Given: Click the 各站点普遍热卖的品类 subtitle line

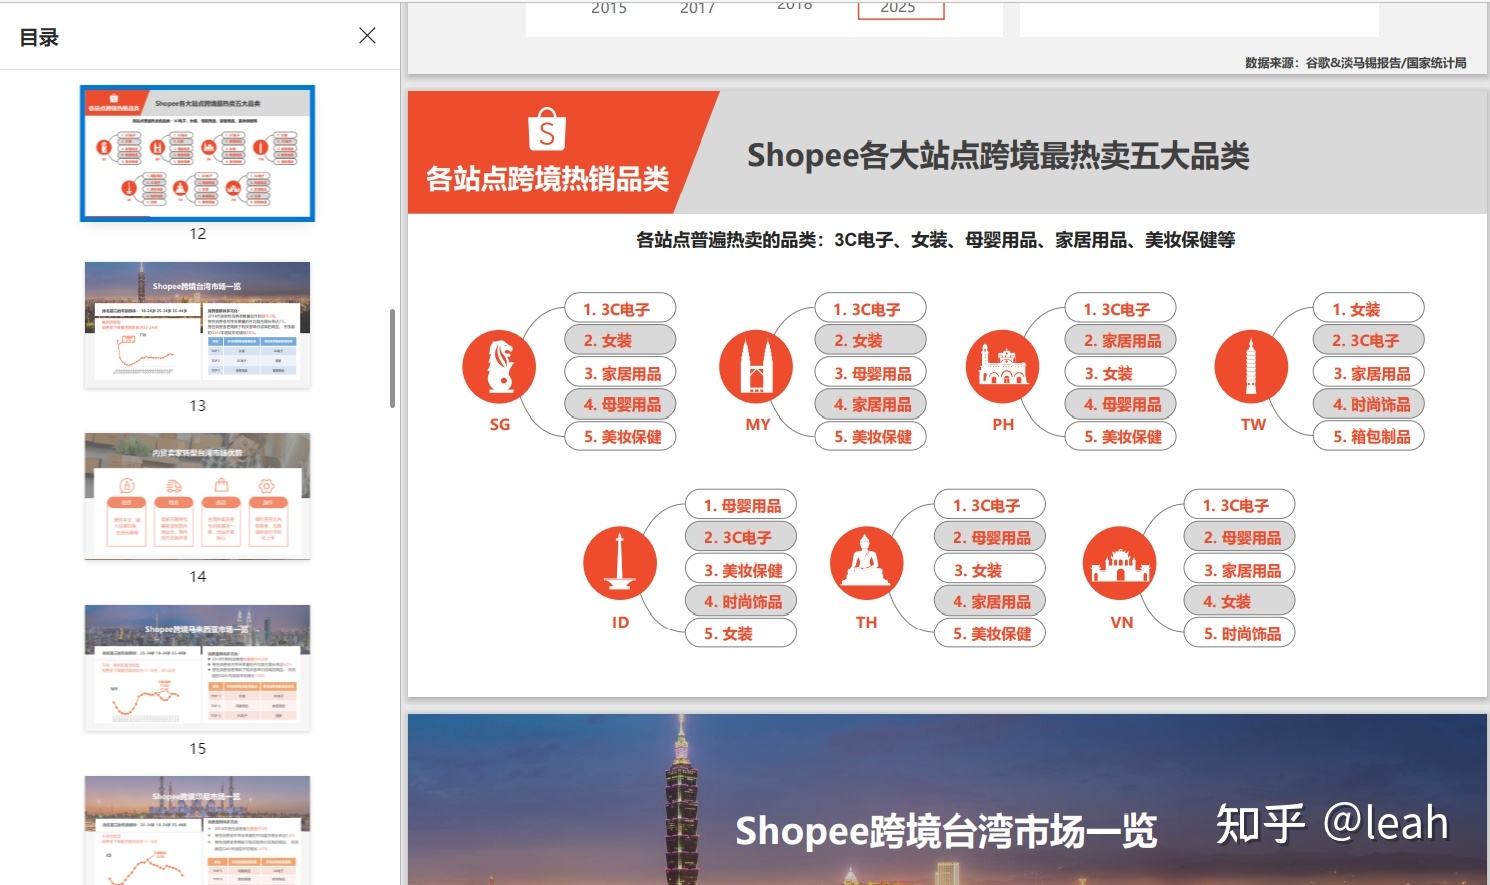Looking at the screenshot, I should [x=935, y=240].
